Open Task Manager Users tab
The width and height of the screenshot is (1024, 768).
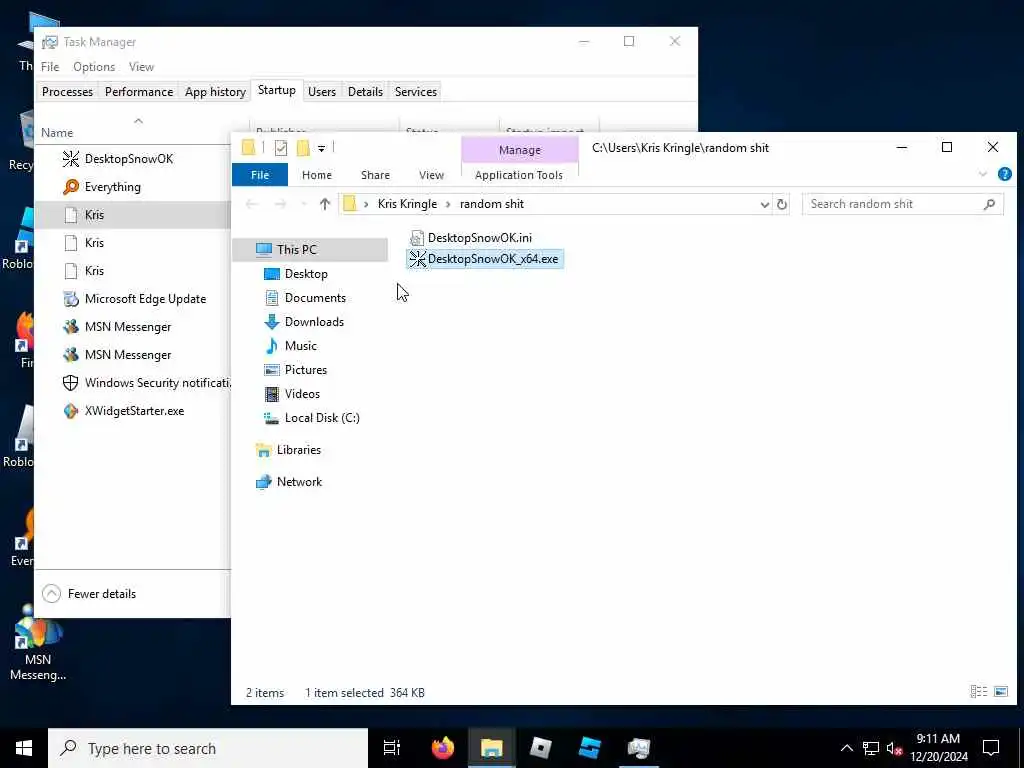(x=322, y=92)
